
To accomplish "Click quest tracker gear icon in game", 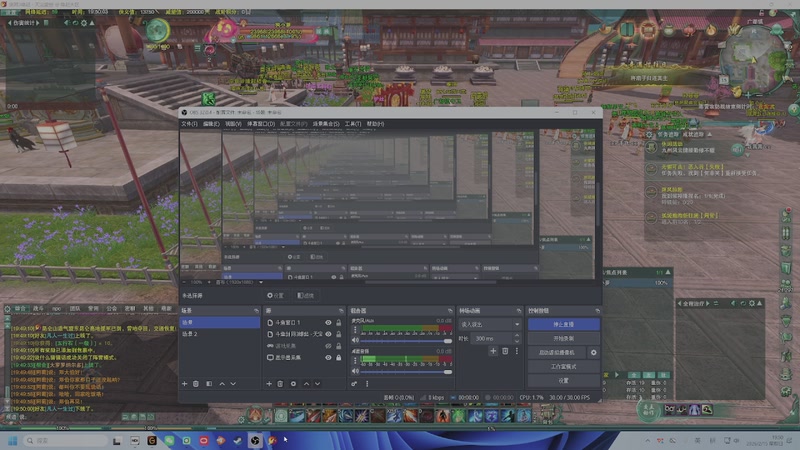I will tap(649, 134).
